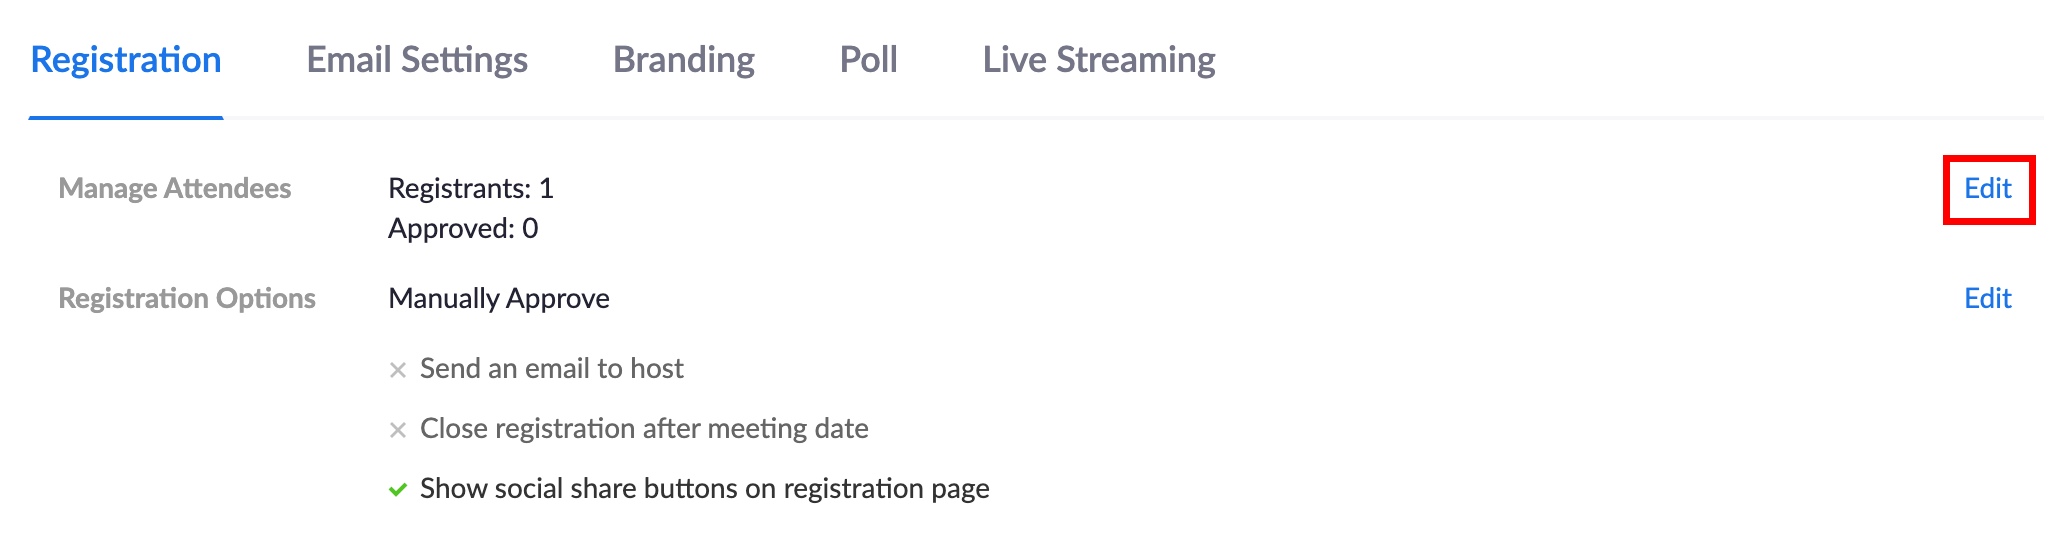Click the Registration Options label
The height and width of the screenshot is (554, 2066).
(187, 299)
